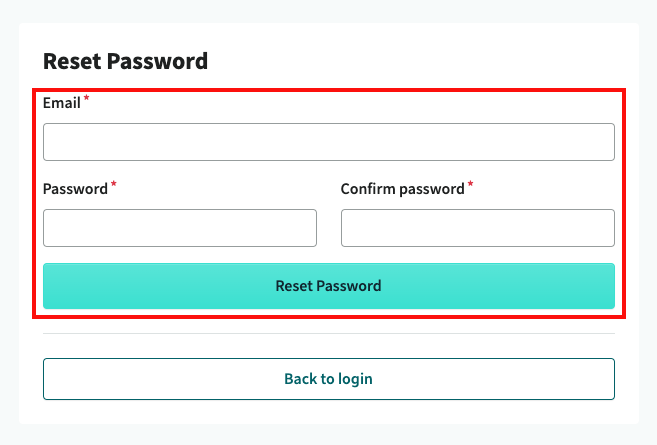Place cursor in the wide Email box
This screenshot has height=445, width=657.
[x=328, y=142]
